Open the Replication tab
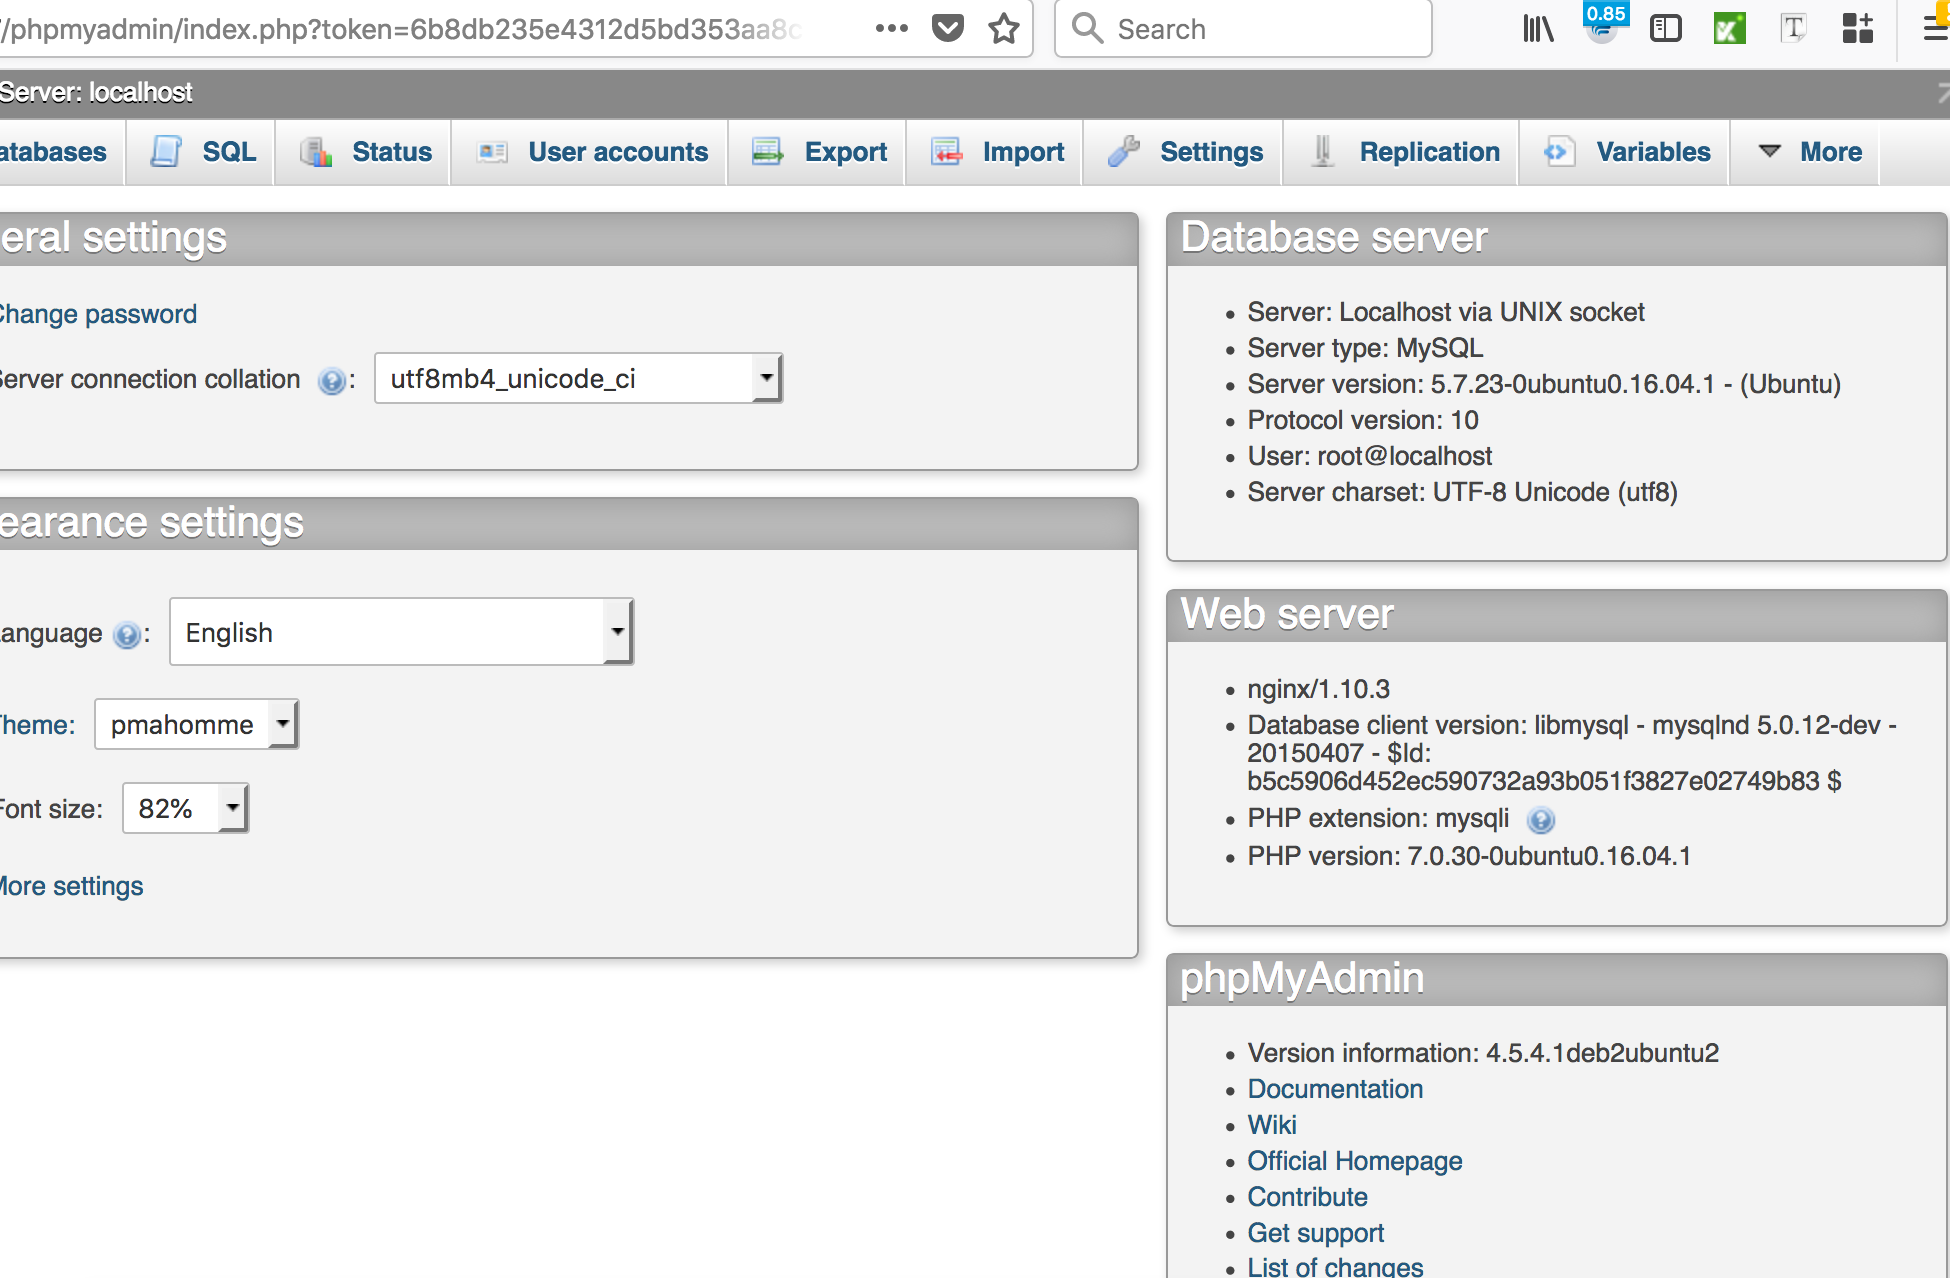Image resolution: width=1950 pixels, height=1278 pixels. point(1401,152)
